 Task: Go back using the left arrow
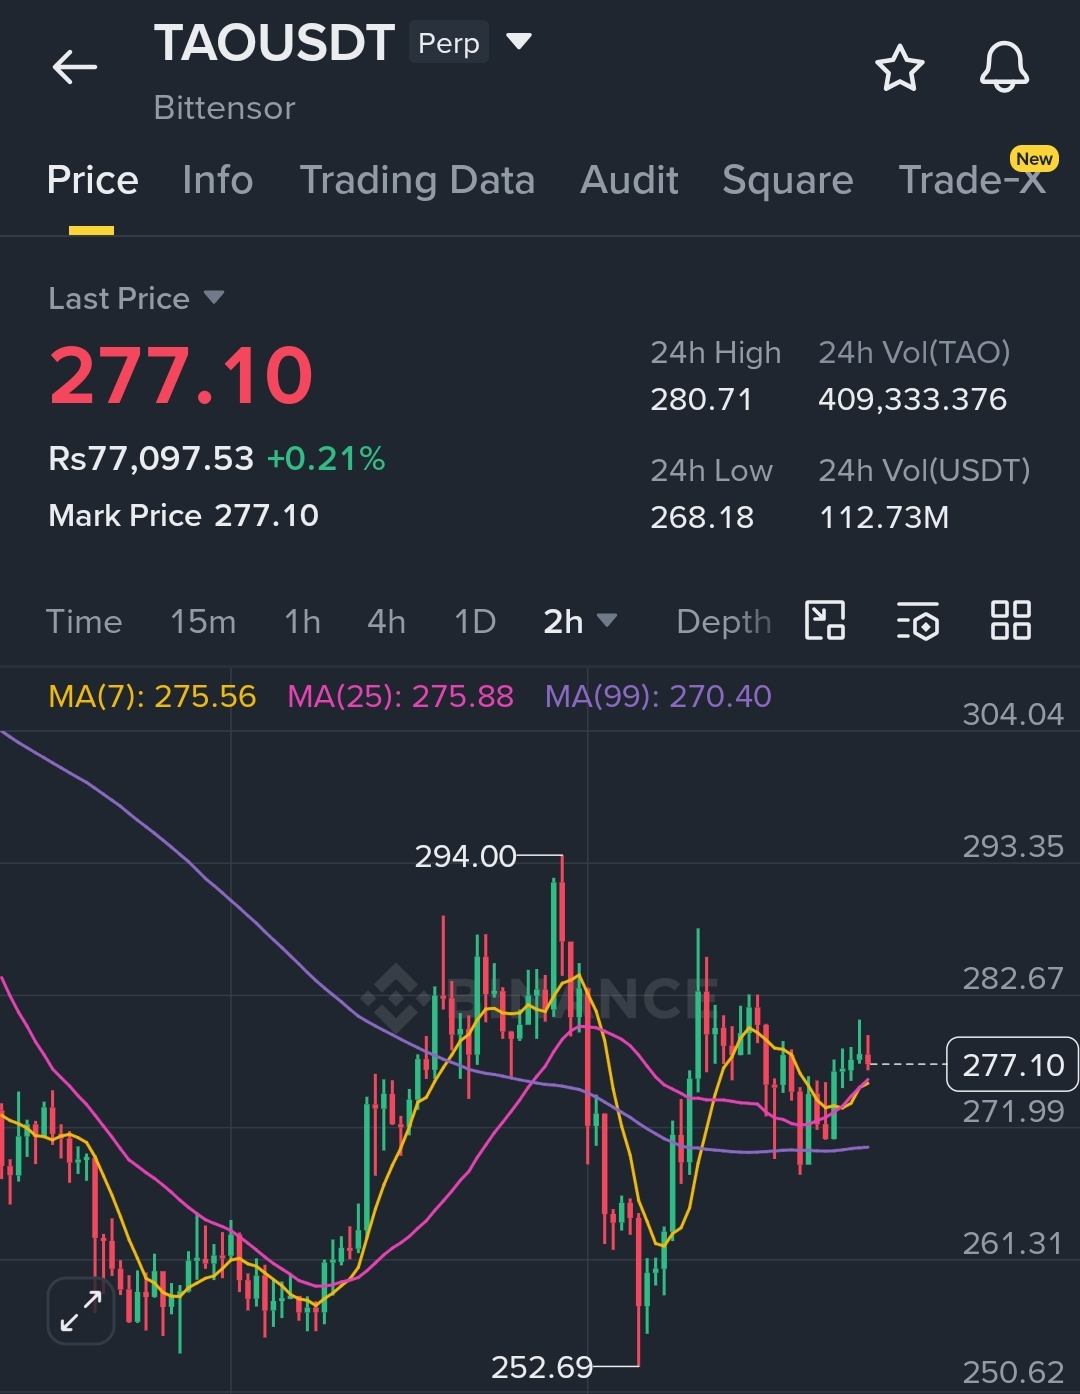click(75, 68)
